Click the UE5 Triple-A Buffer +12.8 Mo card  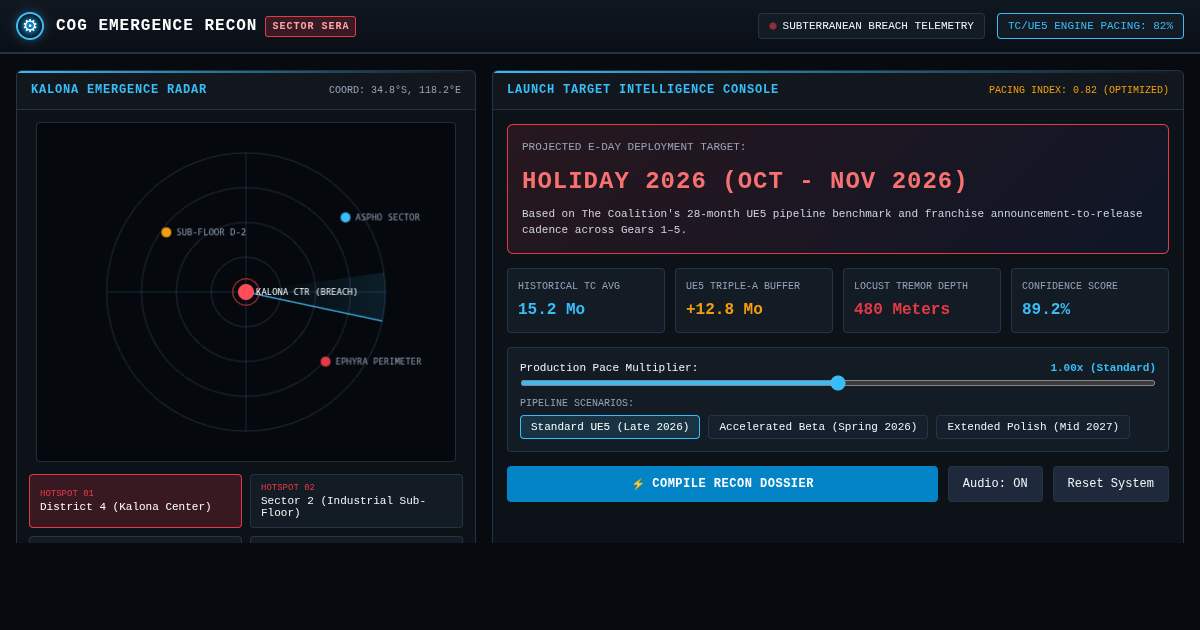pyautogui.click(x=754, y=300)
